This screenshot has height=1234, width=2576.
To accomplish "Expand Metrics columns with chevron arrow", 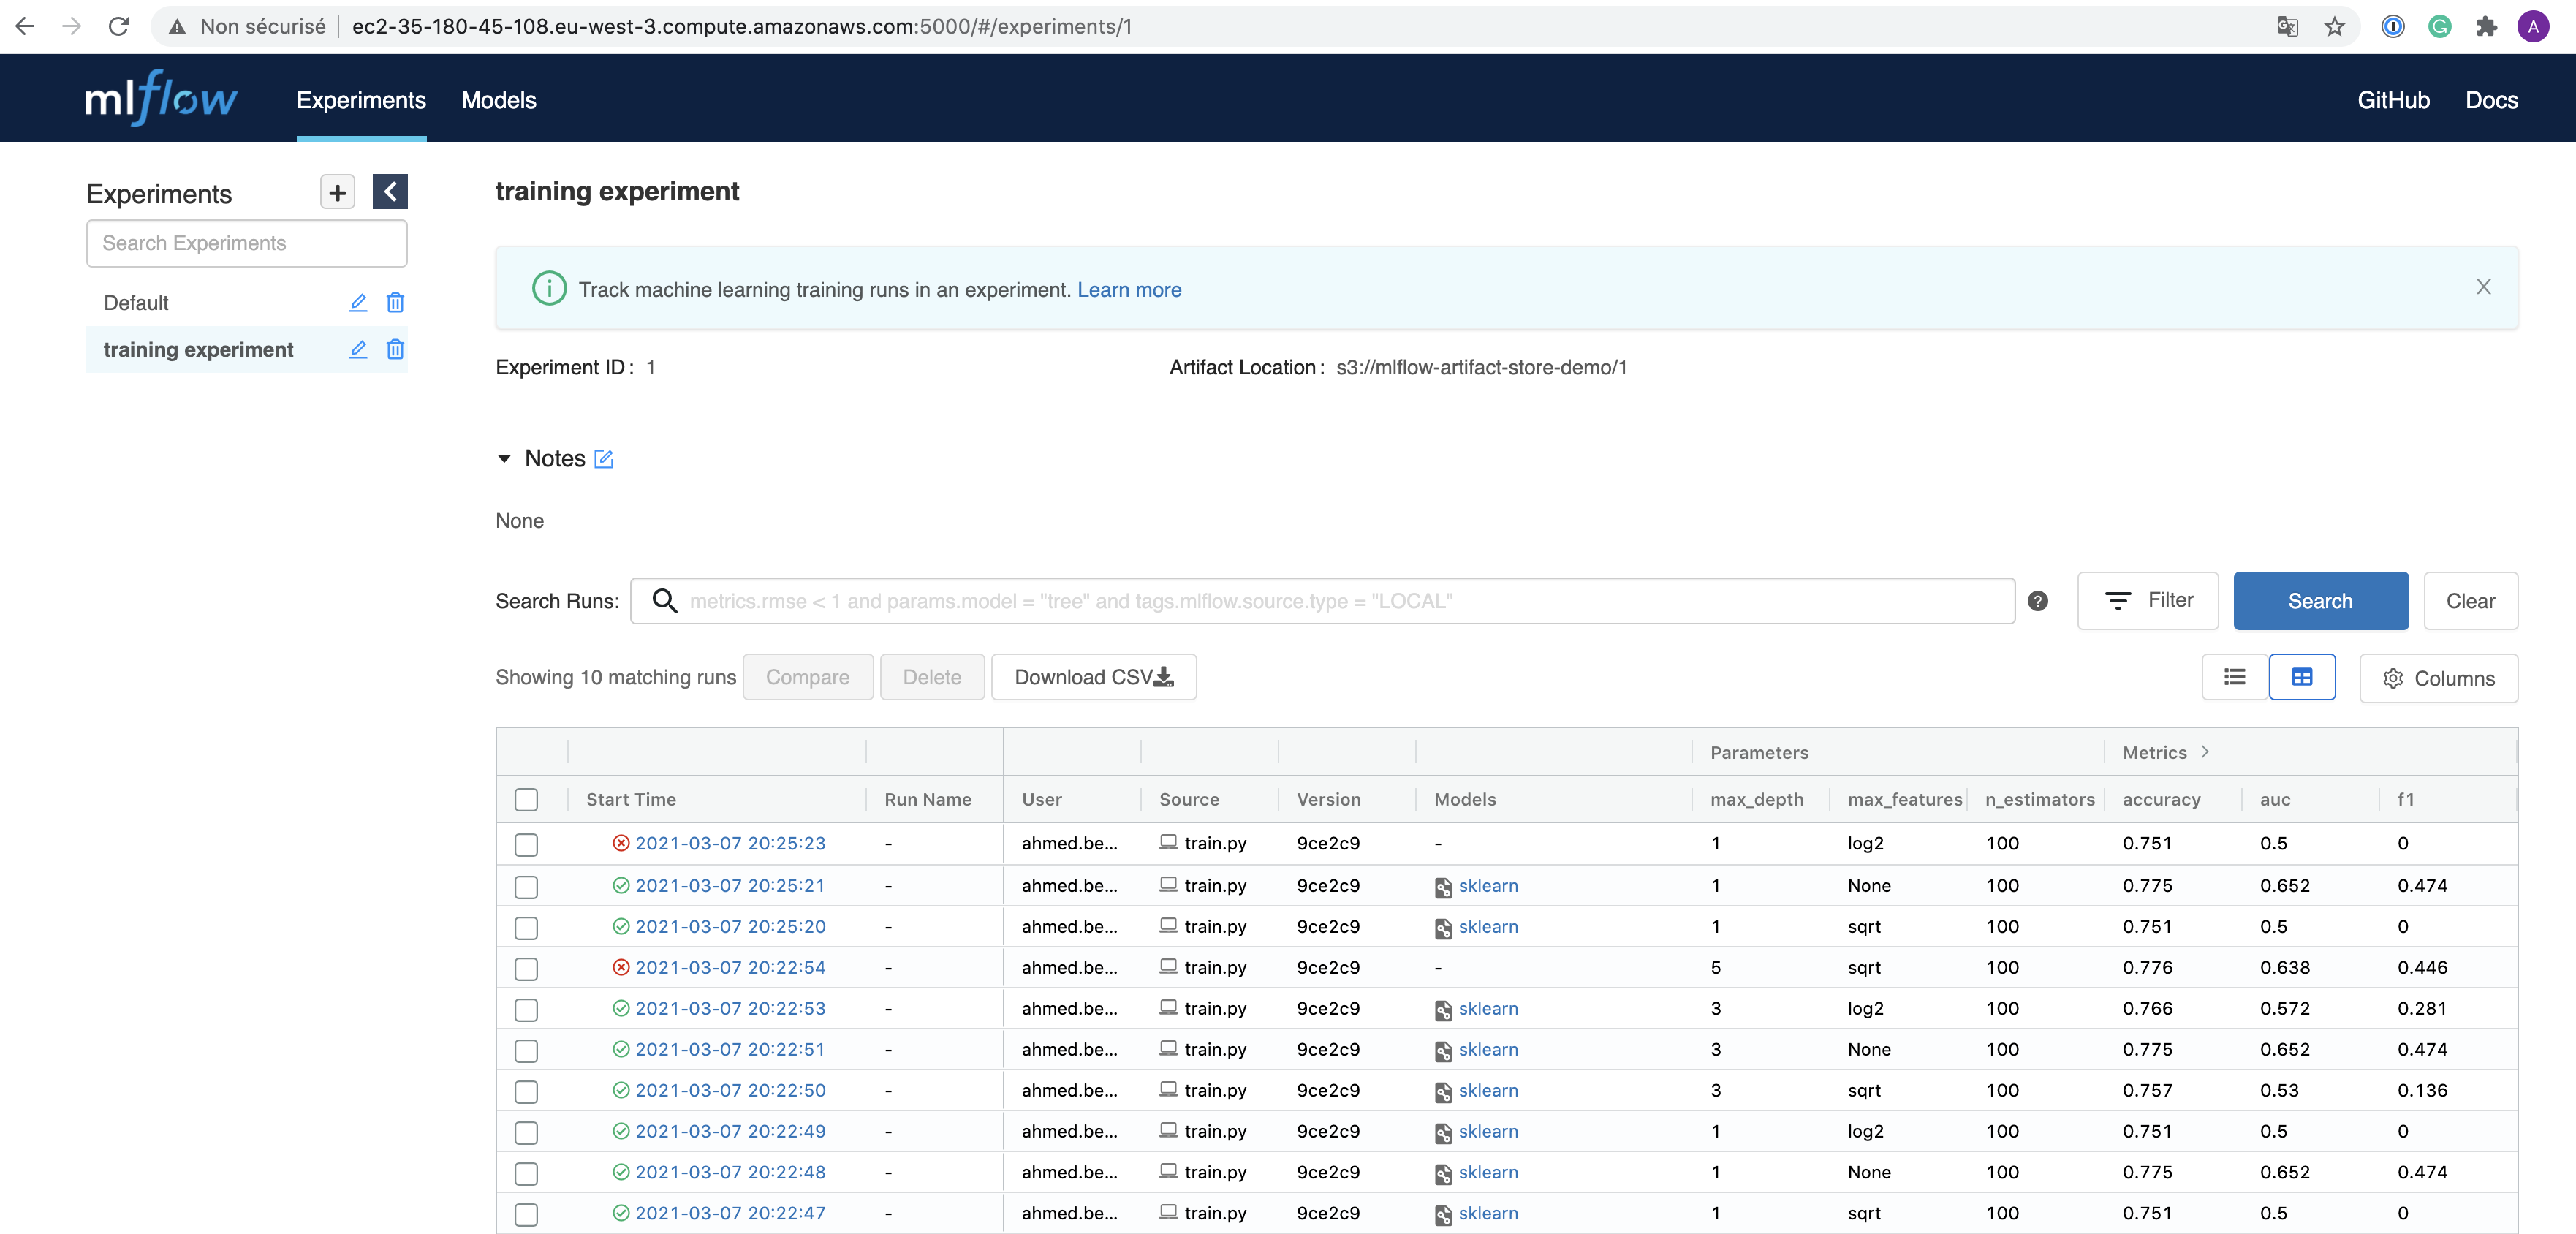I will 2204,752.
